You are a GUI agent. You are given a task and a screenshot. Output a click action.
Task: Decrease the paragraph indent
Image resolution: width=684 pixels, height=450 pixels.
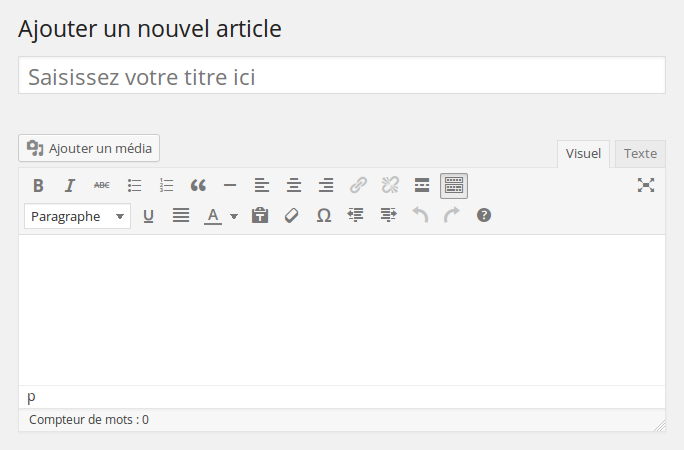(x=356, y=216)
